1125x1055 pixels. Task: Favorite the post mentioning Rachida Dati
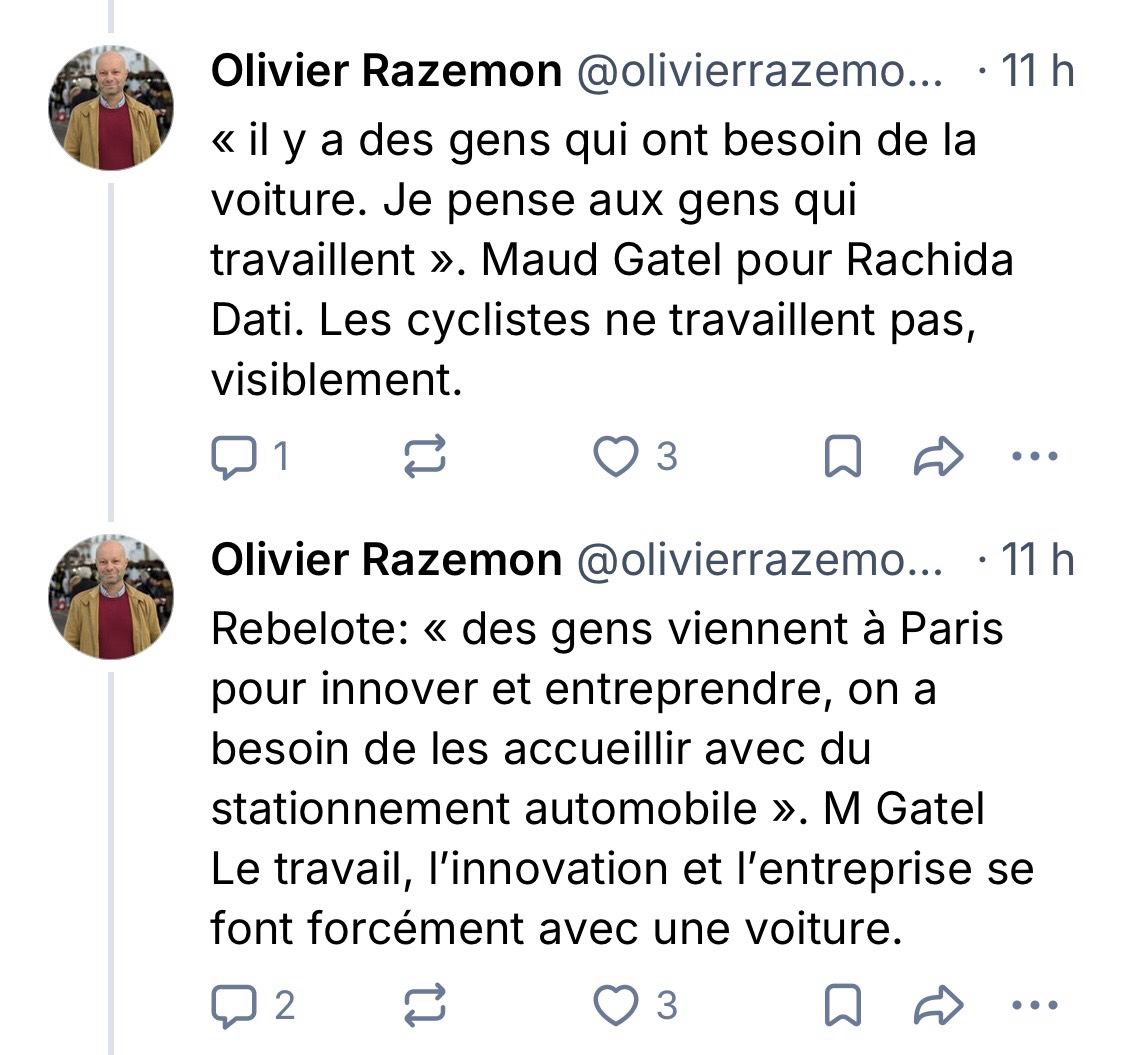616,458
